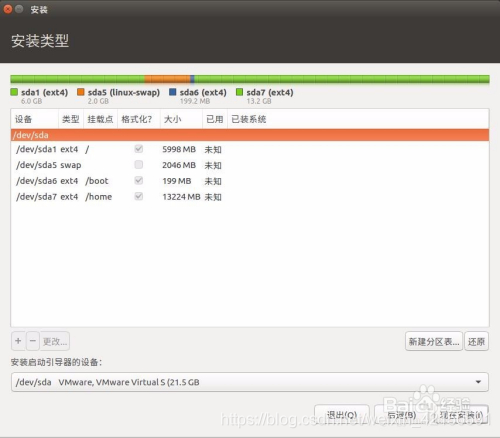This screenshot has width=500, height=438.
Task: Click the 已用 column header
Action: 215,119
